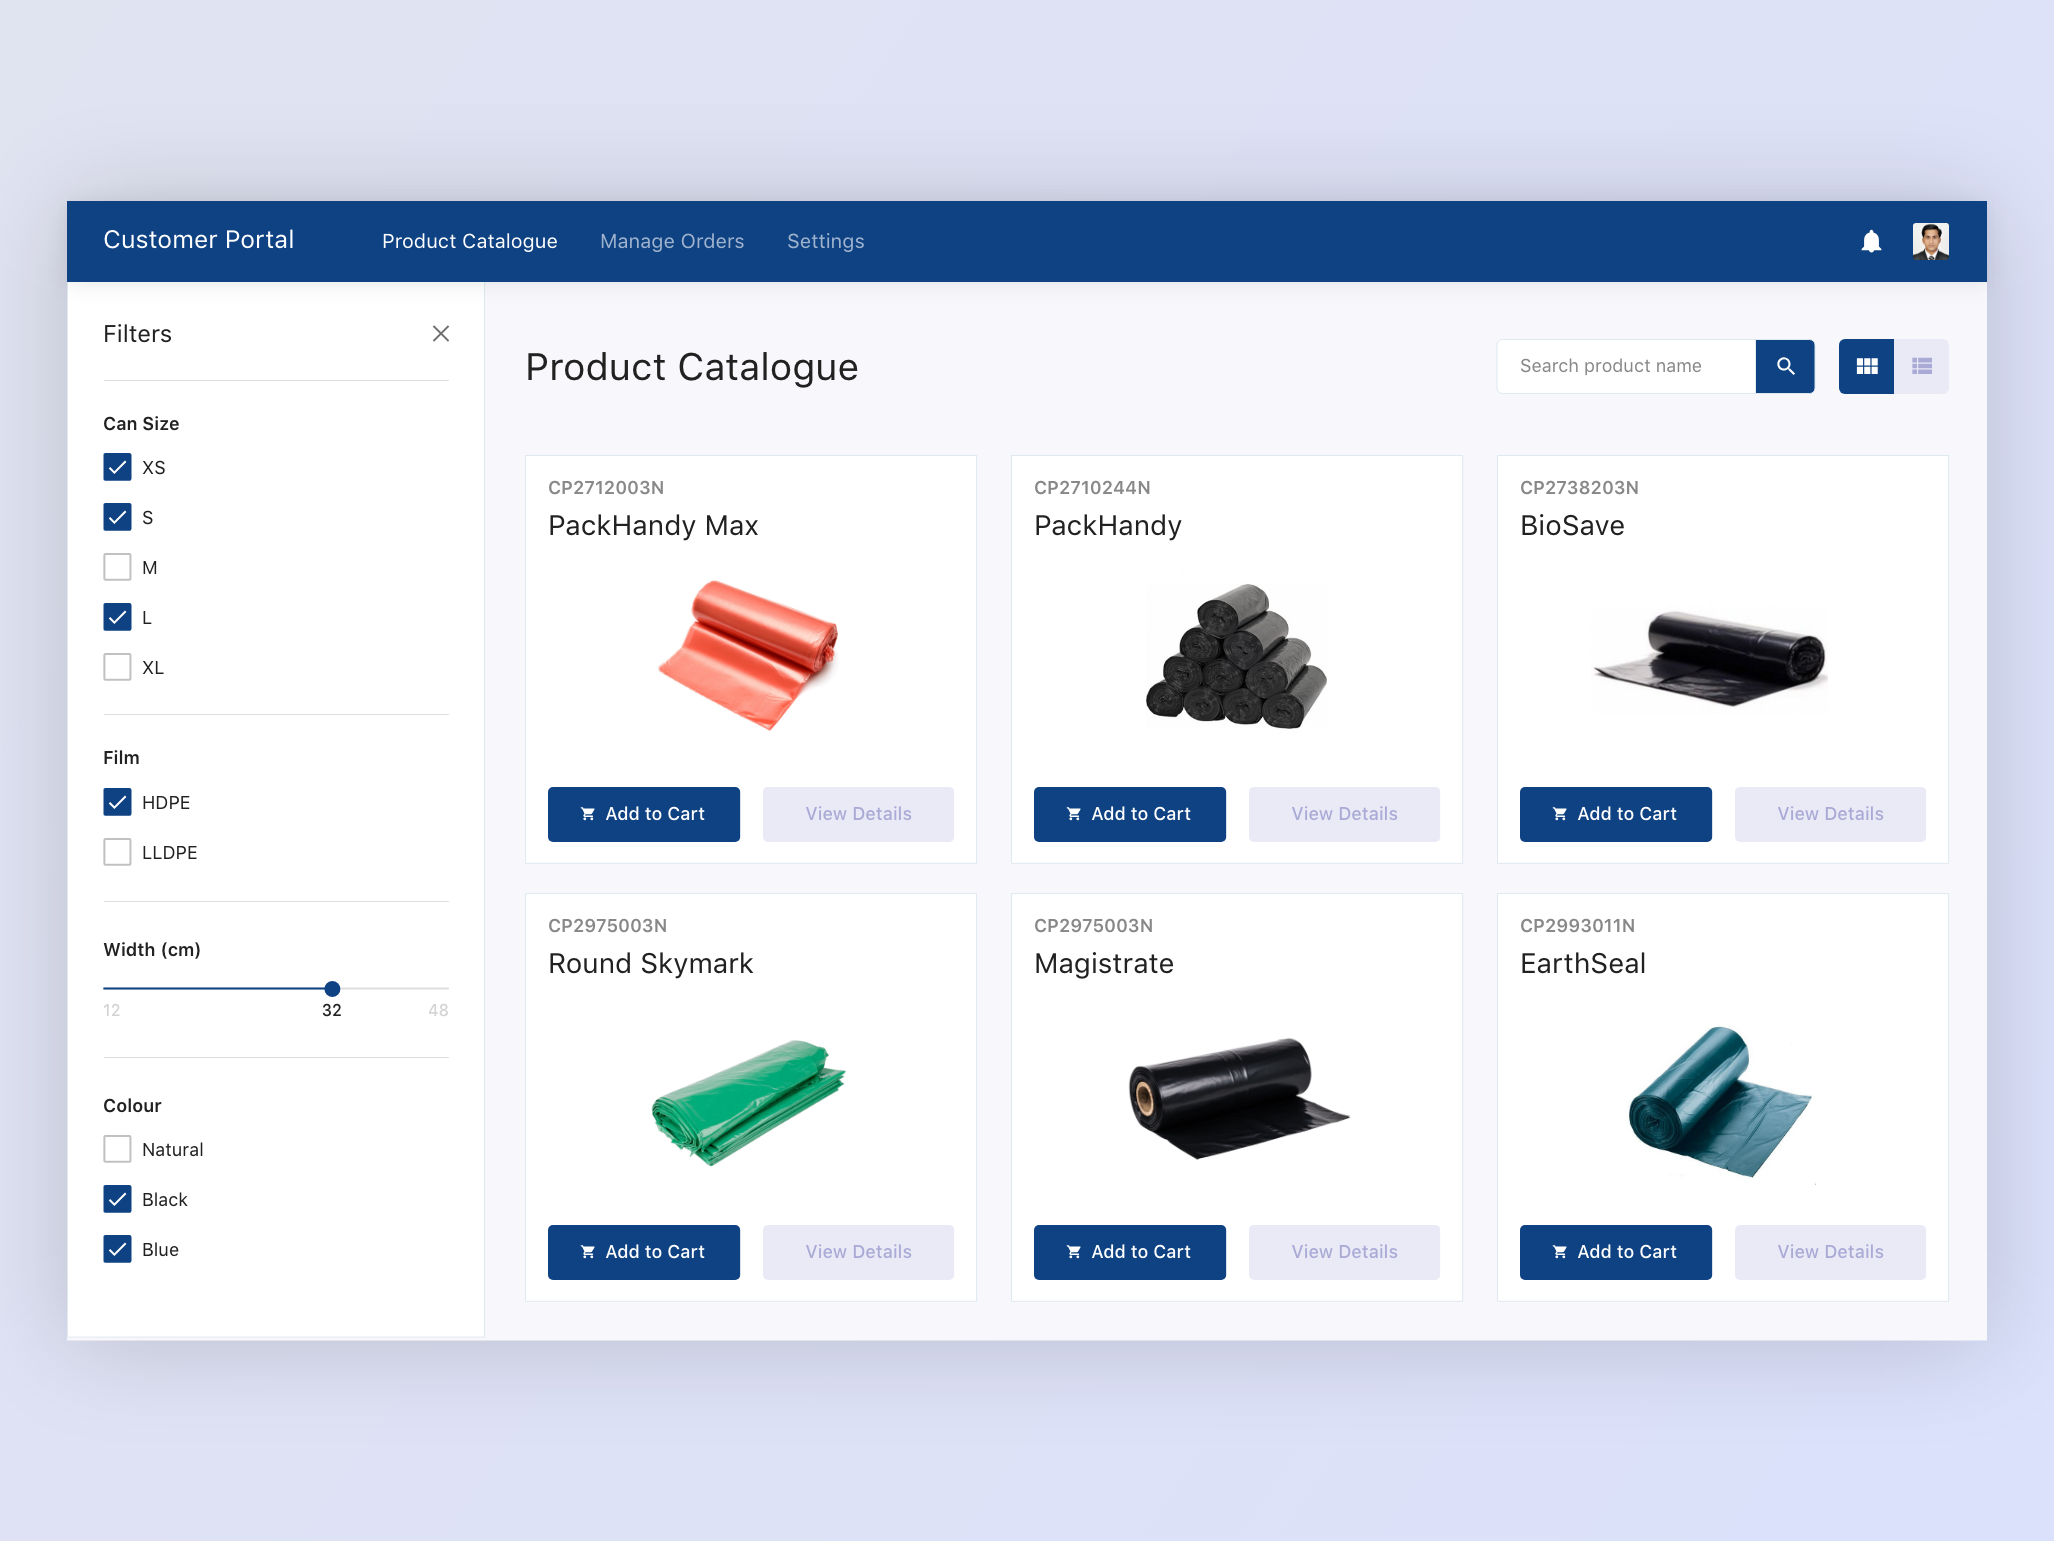
Task: Add Magistrate to cart
Action: click(1130, 1252)
